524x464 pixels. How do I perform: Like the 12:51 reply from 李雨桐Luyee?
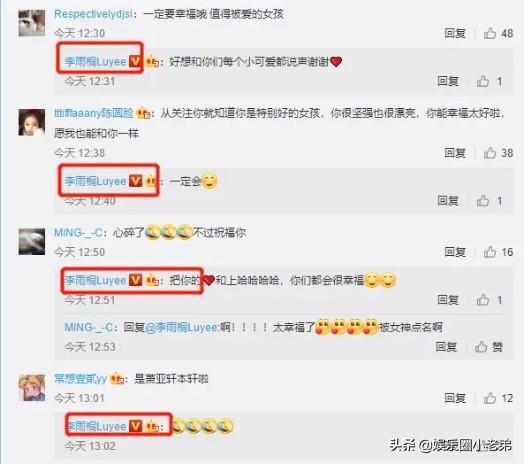483,300
